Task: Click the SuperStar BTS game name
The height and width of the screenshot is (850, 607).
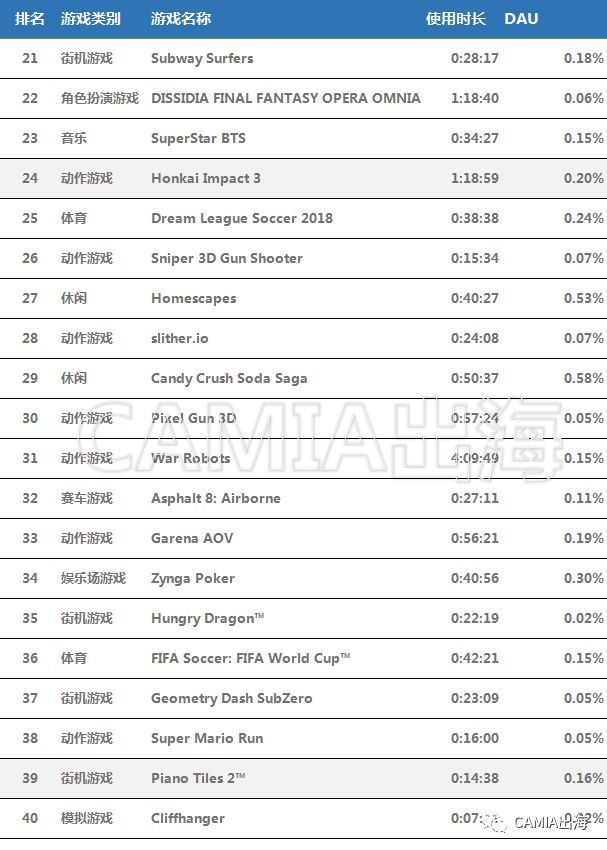Action: [x=198, y=138]
